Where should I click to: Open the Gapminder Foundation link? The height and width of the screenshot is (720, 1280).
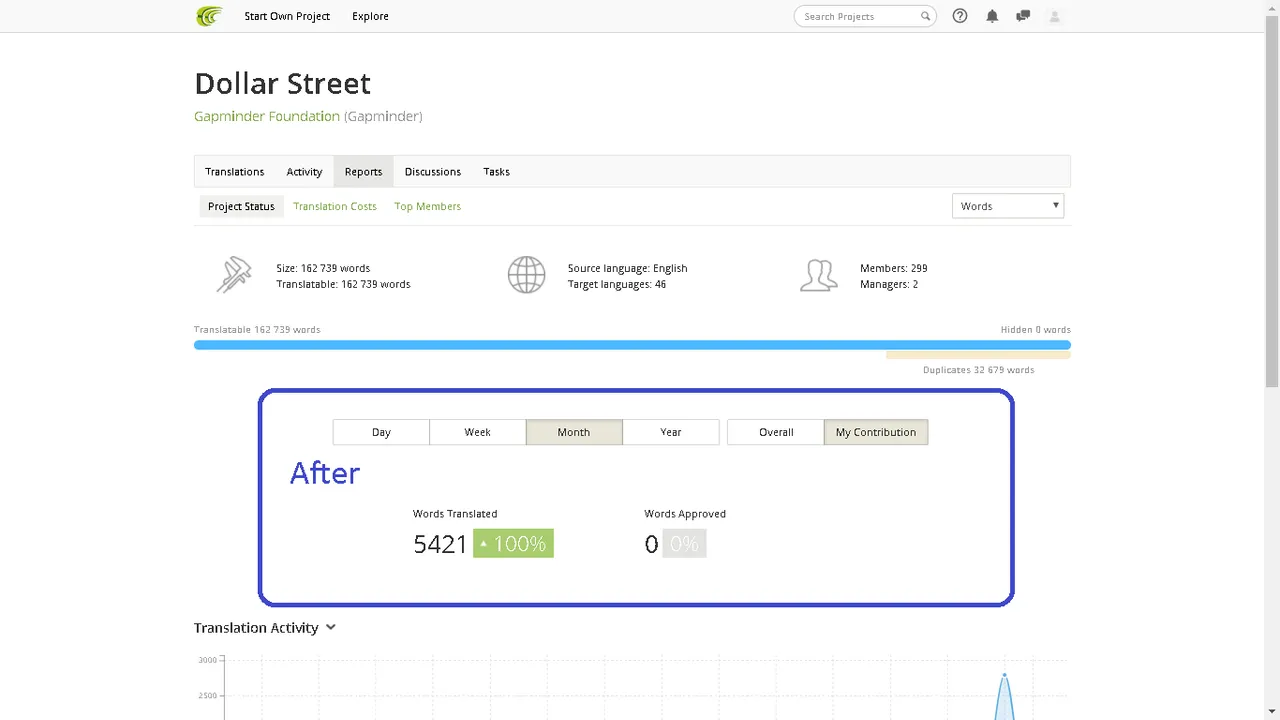click(x=267, y=116)
